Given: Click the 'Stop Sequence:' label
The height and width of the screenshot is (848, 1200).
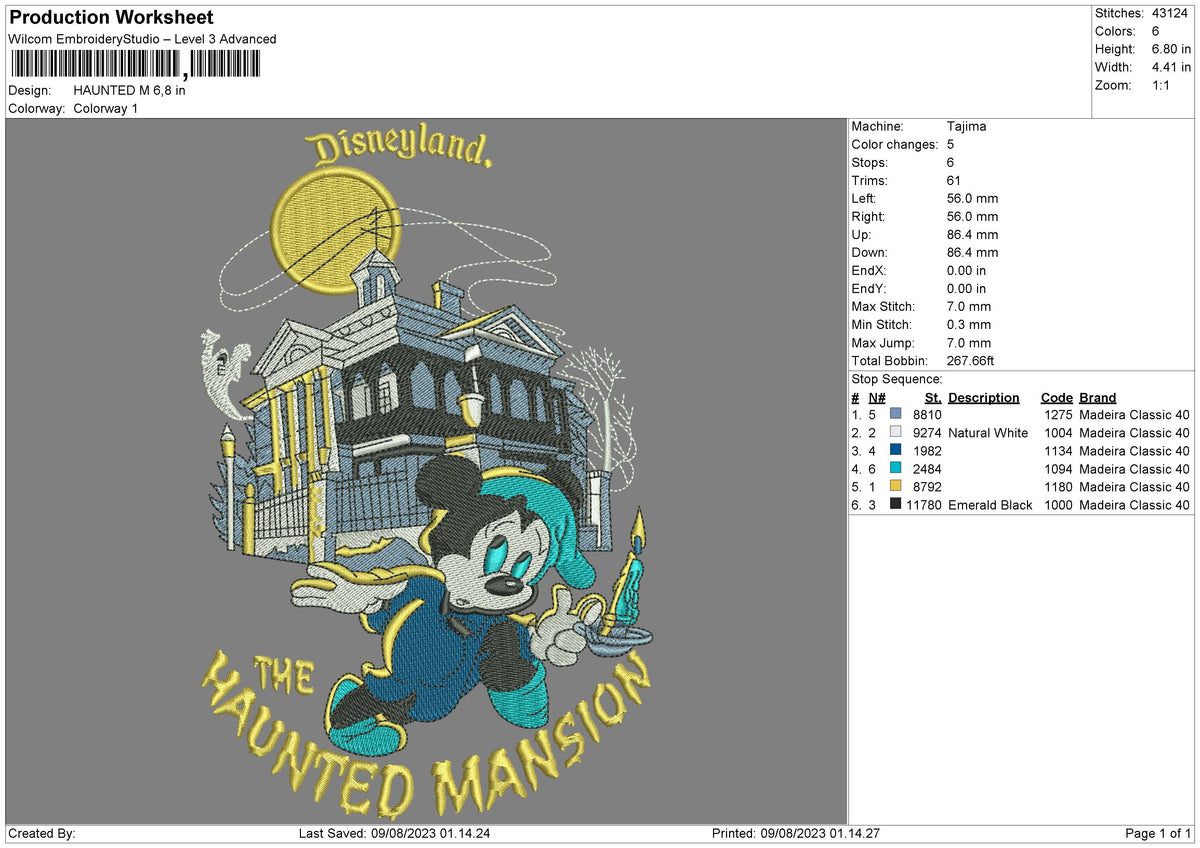Looking at the screenshot, I should (897, 379).
